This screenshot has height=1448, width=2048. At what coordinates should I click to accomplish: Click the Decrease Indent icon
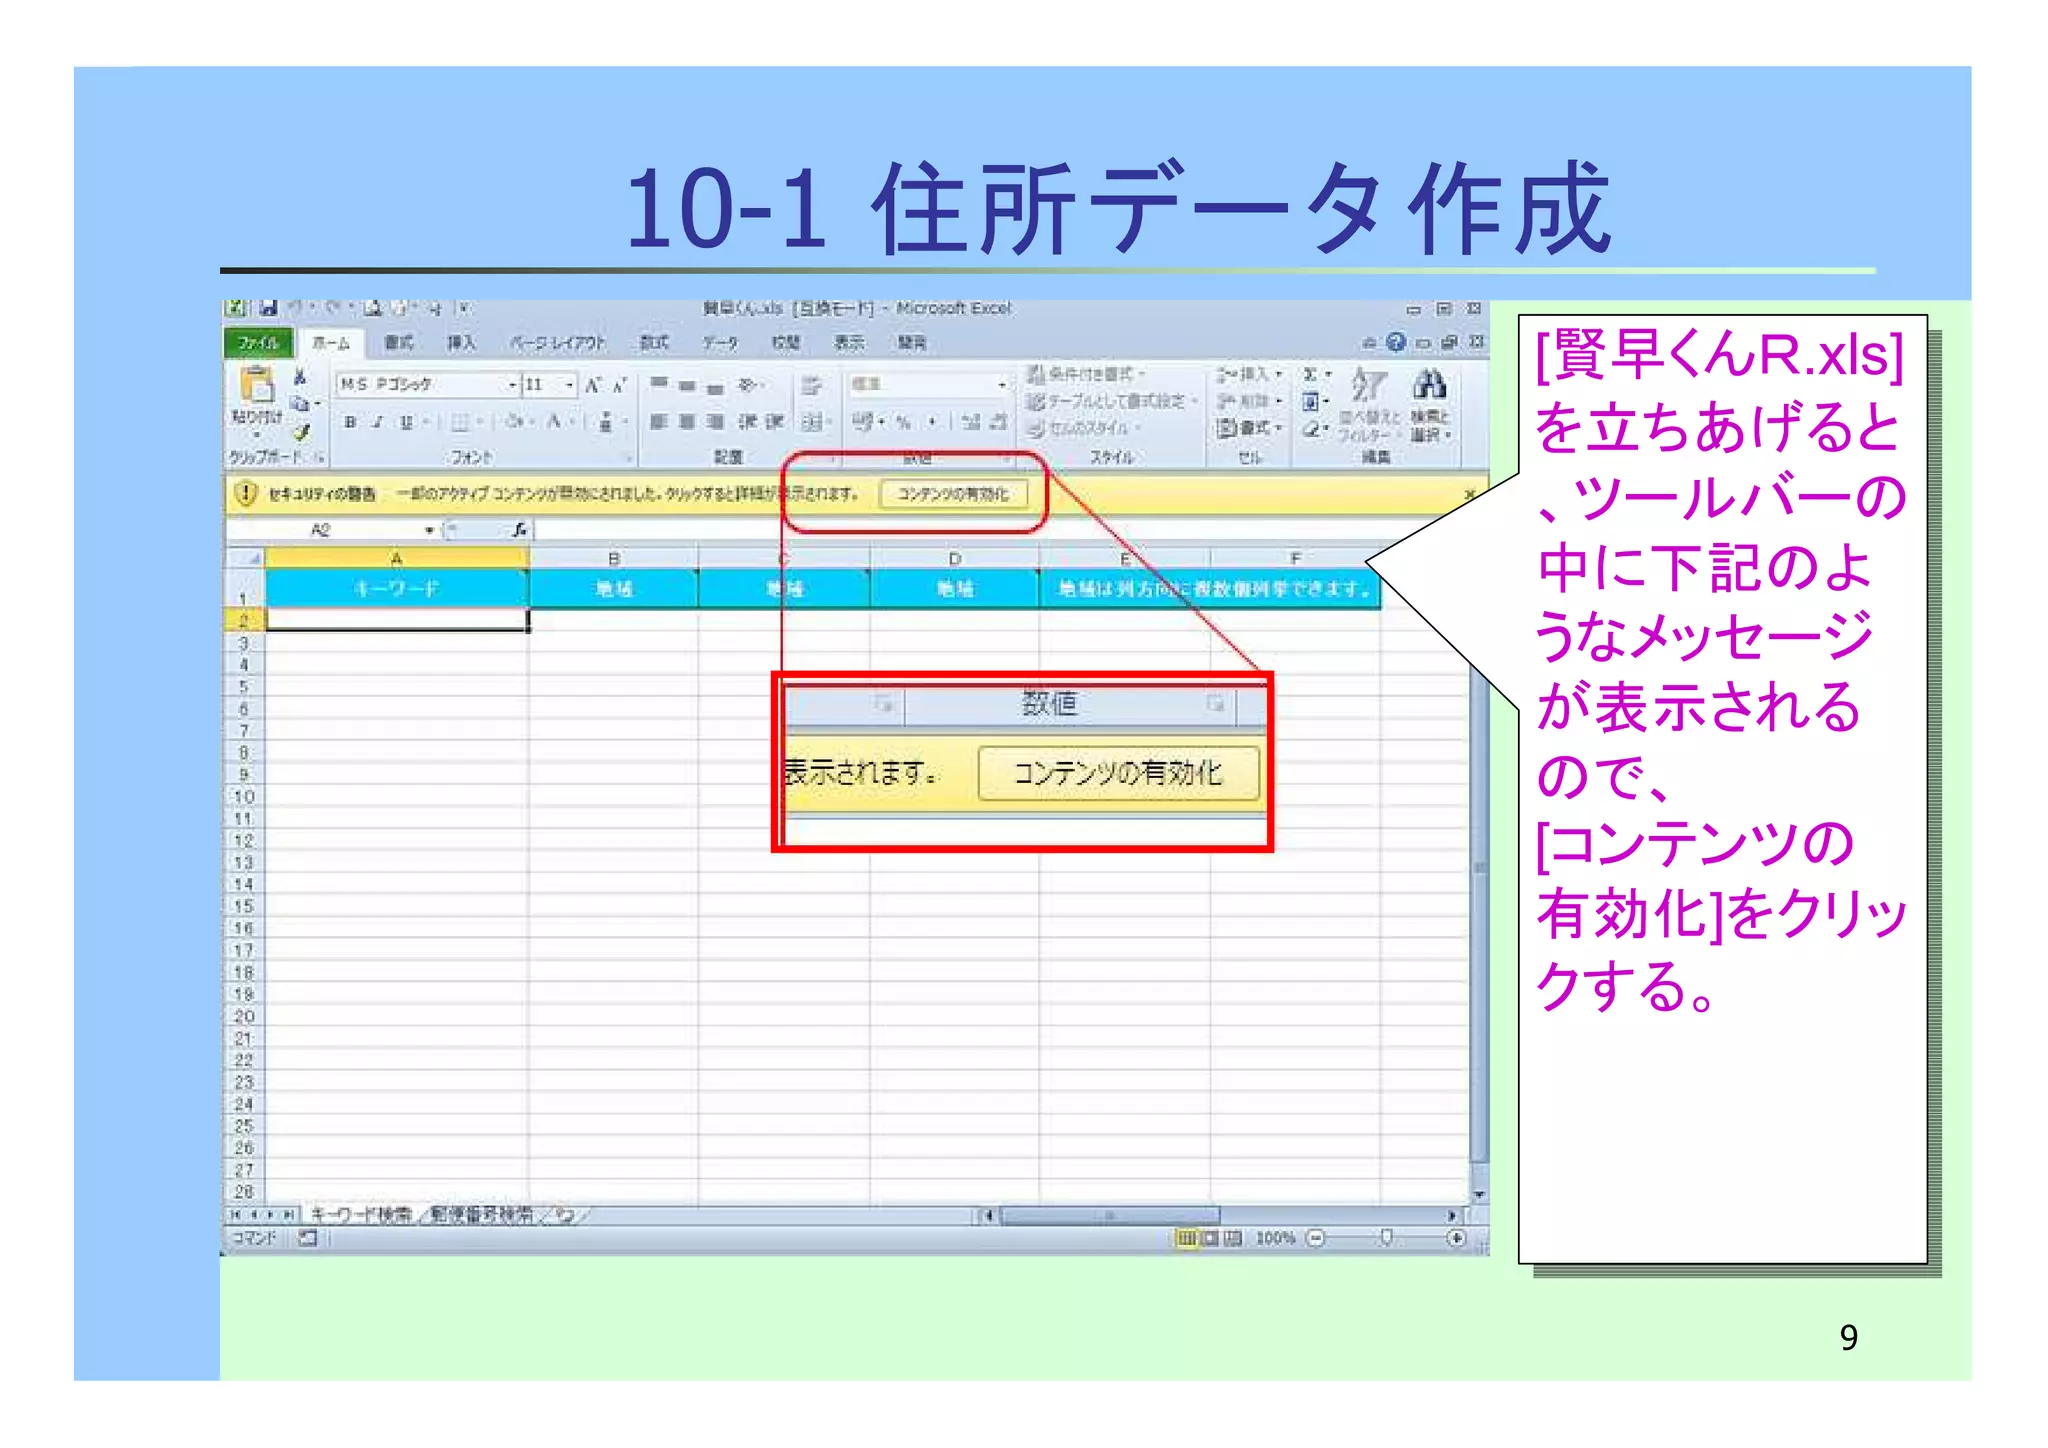[747, 422]
